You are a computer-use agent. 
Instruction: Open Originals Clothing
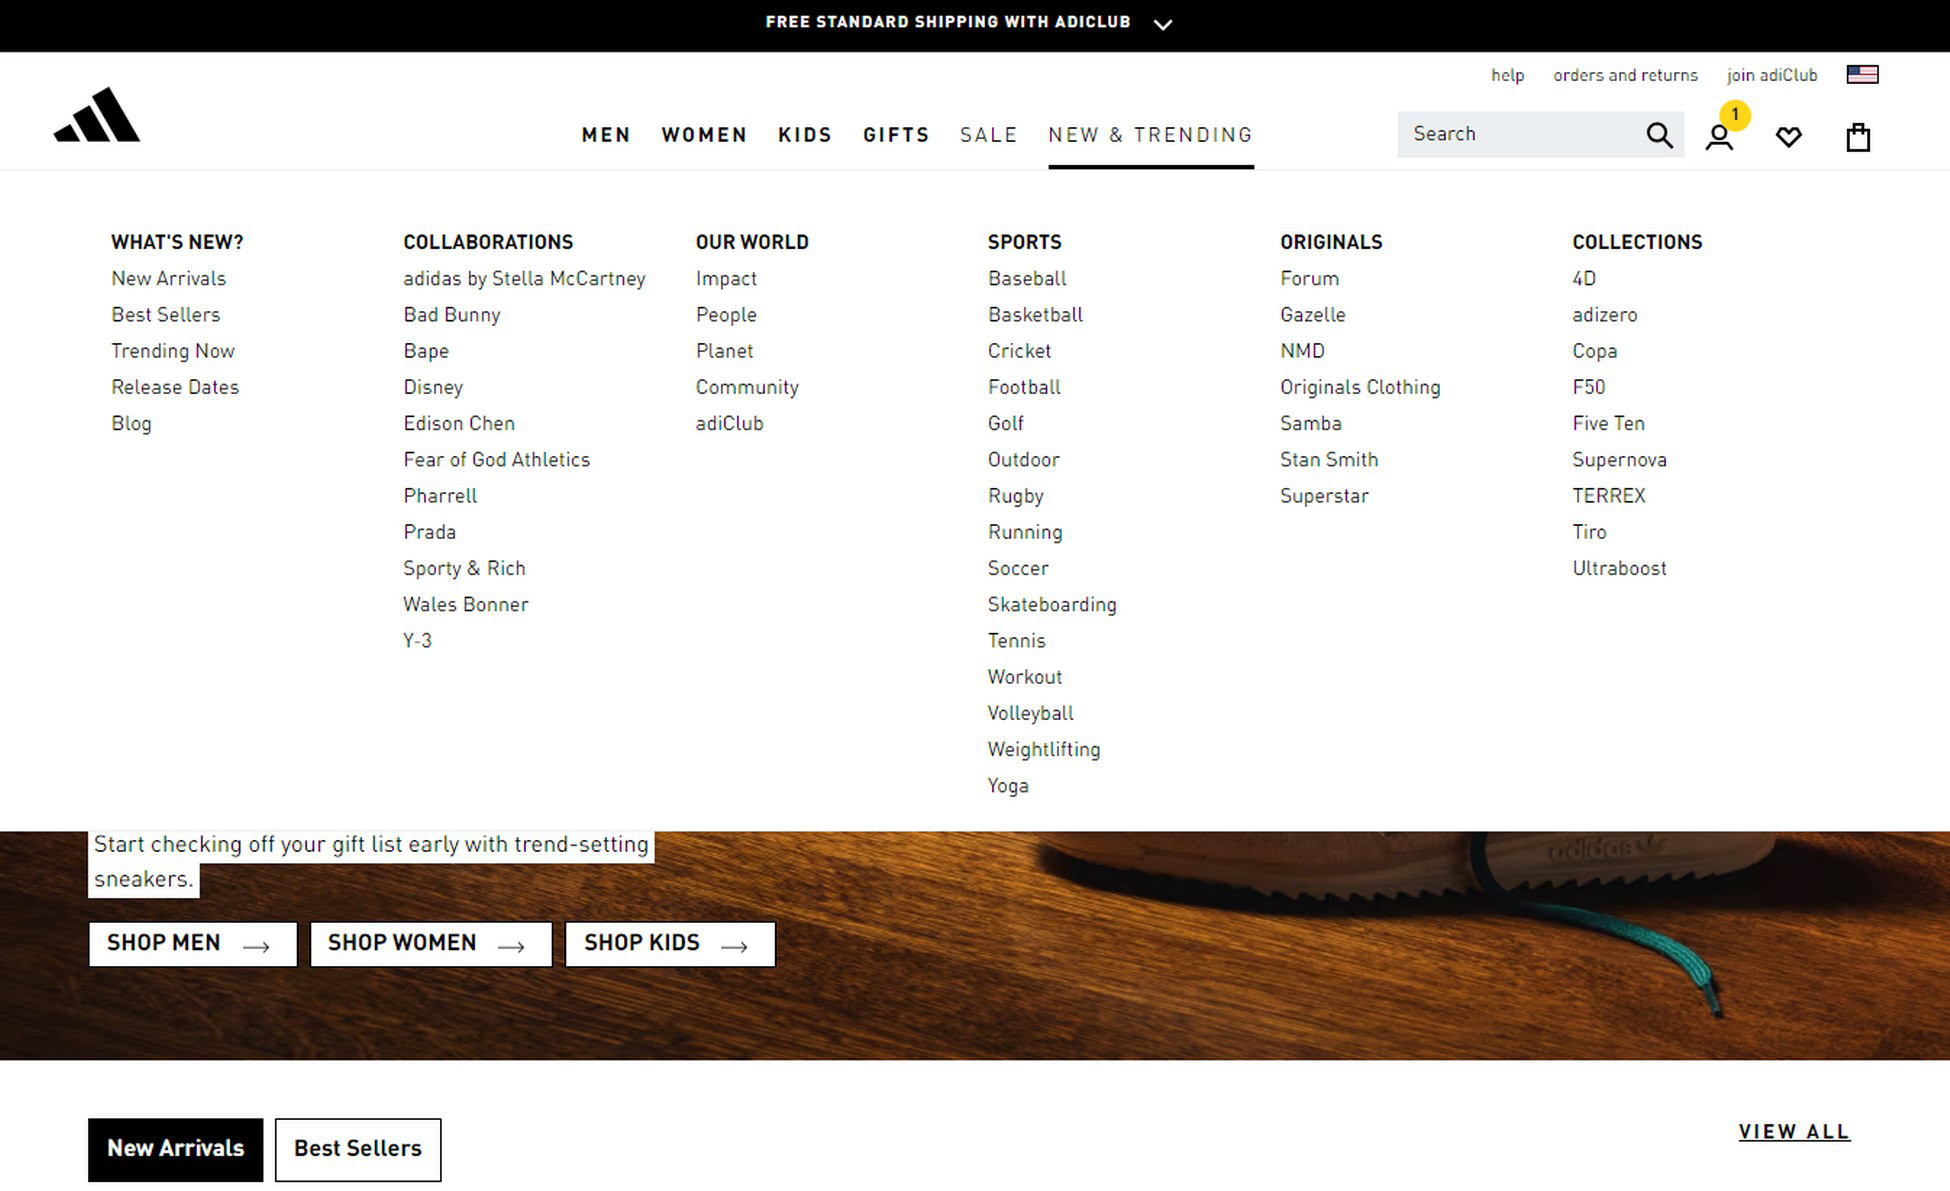pyautogui.click(x=1360, y=387)
